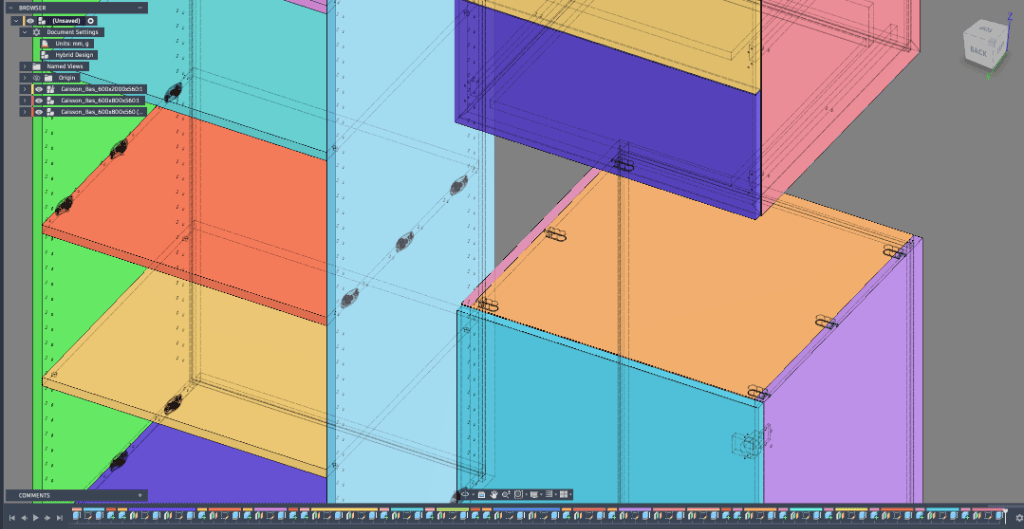Click the (Unsaved) component icon

[x=42, y=21]
